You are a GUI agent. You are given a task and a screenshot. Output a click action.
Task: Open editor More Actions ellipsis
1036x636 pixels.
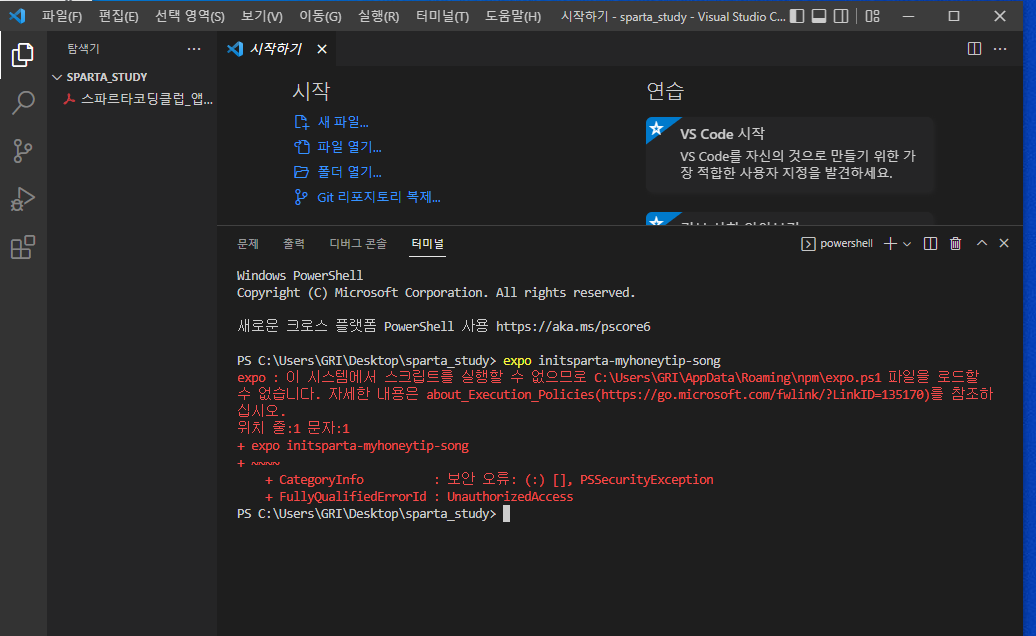click(1000, 49)
